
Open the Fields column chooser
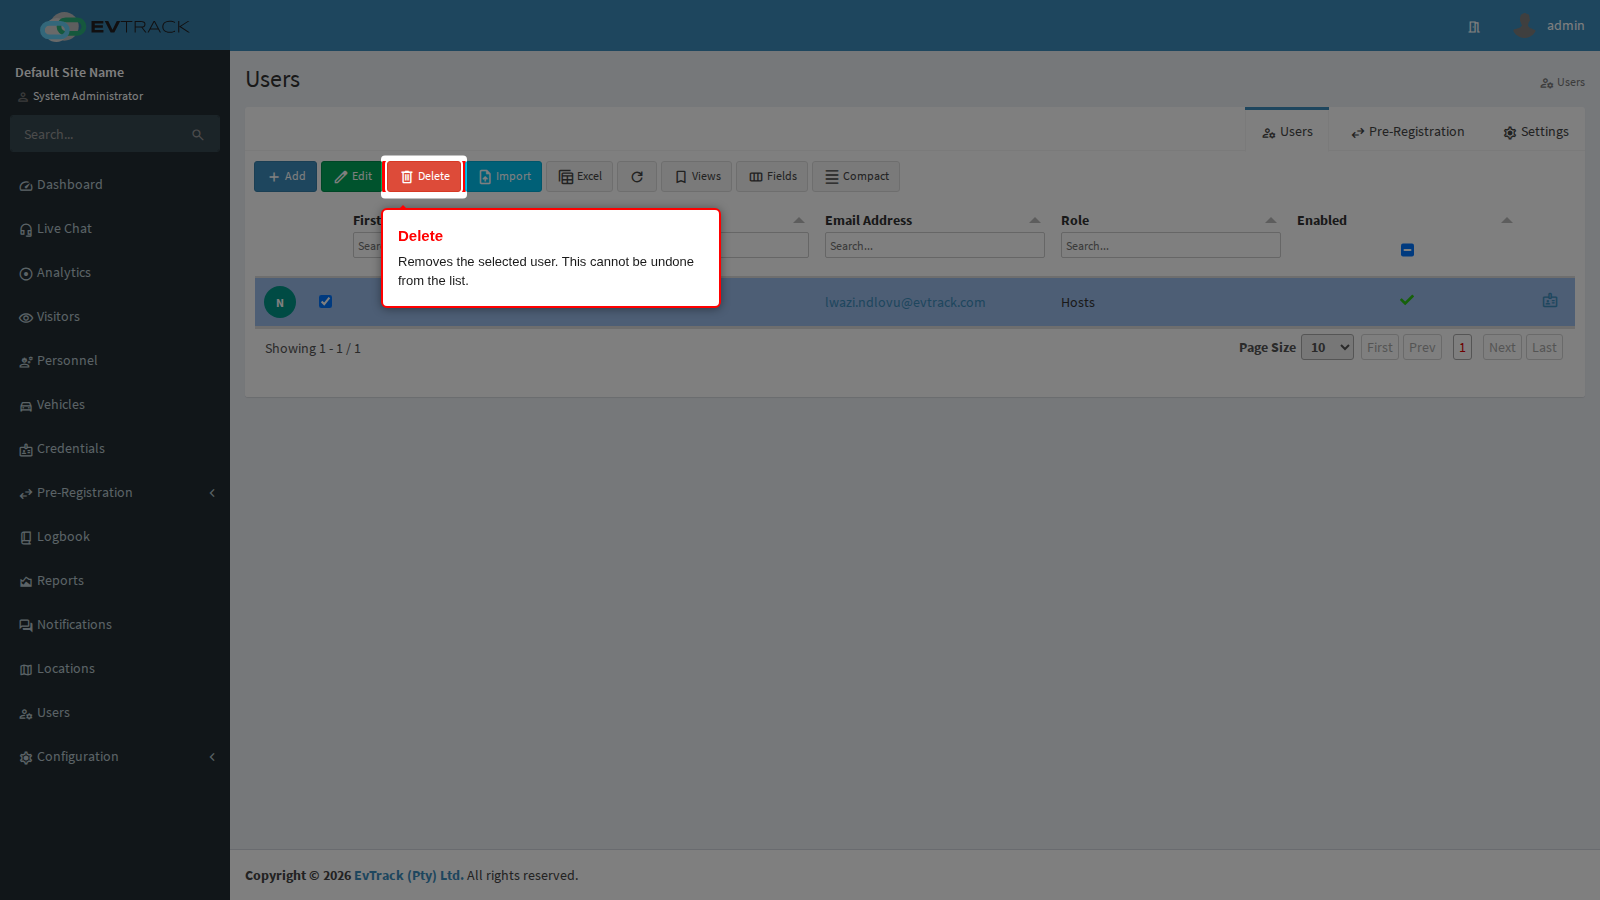click(x=772, y=176)
